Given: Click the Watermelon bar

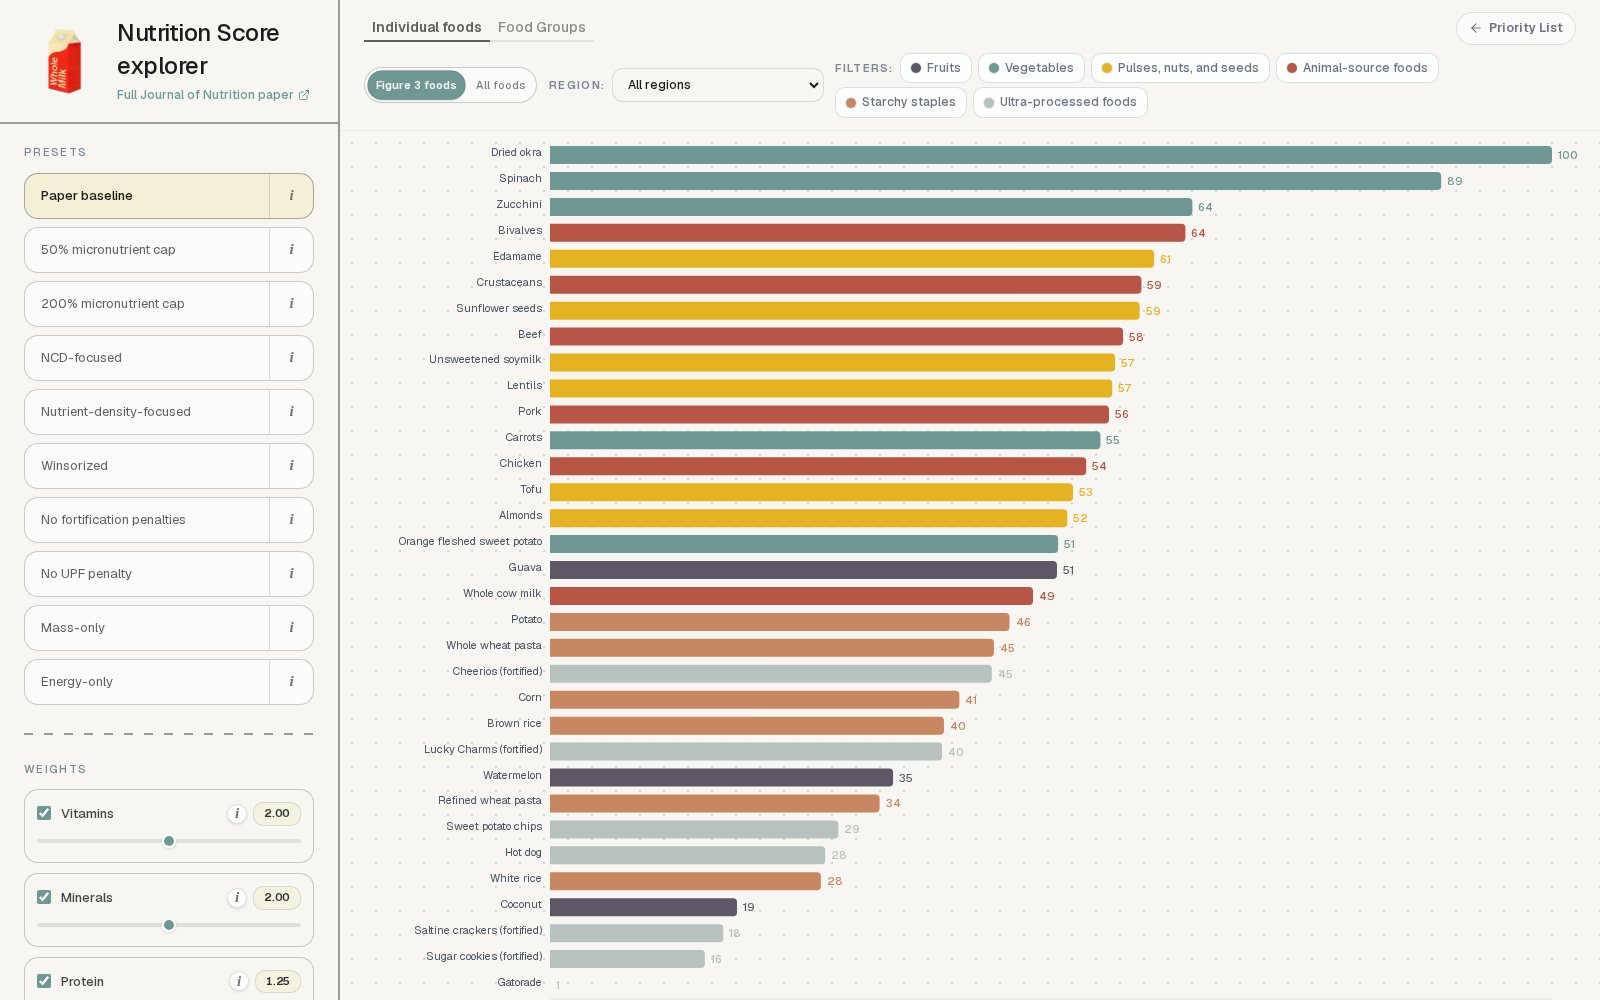Looking at the screenshot, I should tap(721, 778).
